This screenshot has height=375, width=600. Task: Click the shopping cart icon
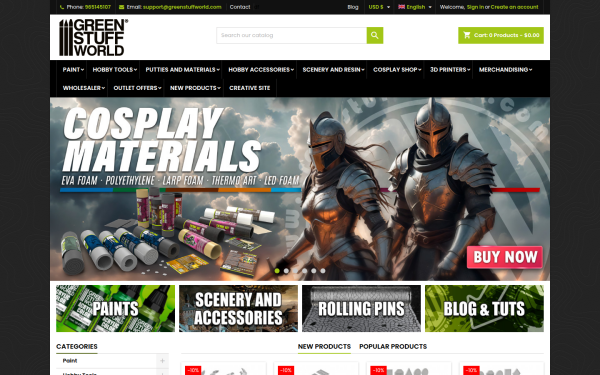click(x=467, y=35)
